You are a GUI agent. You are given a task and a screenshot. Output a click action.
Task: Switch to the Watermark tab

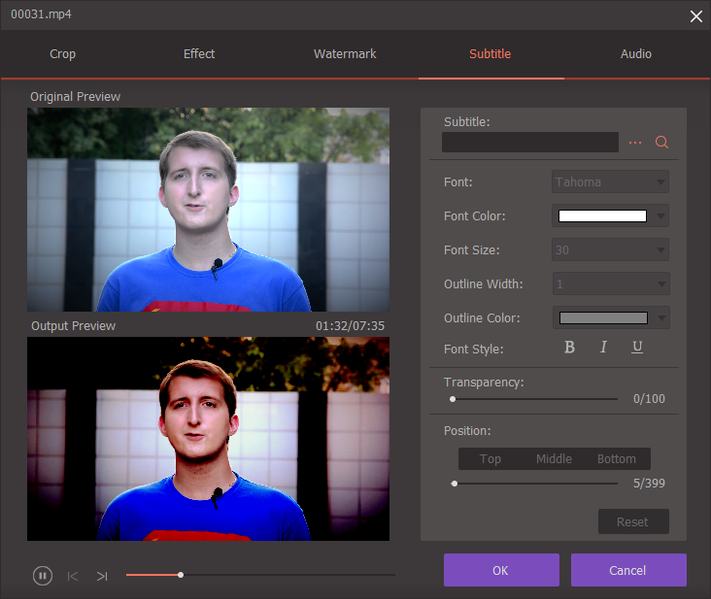345,54
